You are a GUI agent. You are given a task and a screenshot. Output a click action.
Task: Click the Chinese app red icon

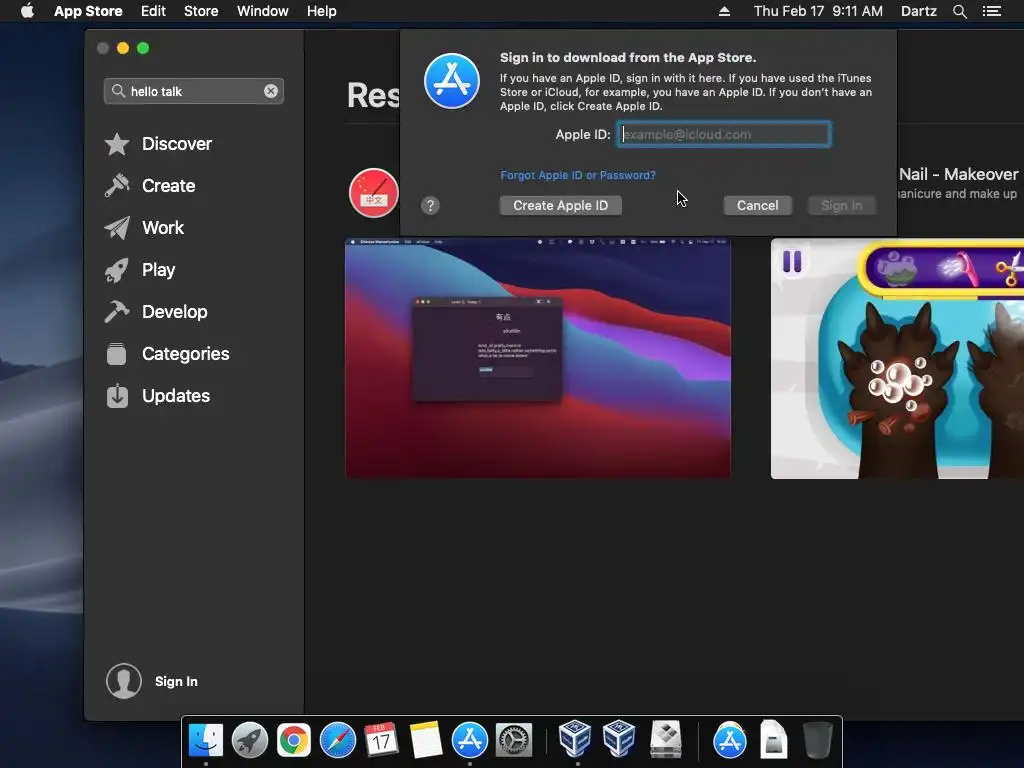[374, 193]
